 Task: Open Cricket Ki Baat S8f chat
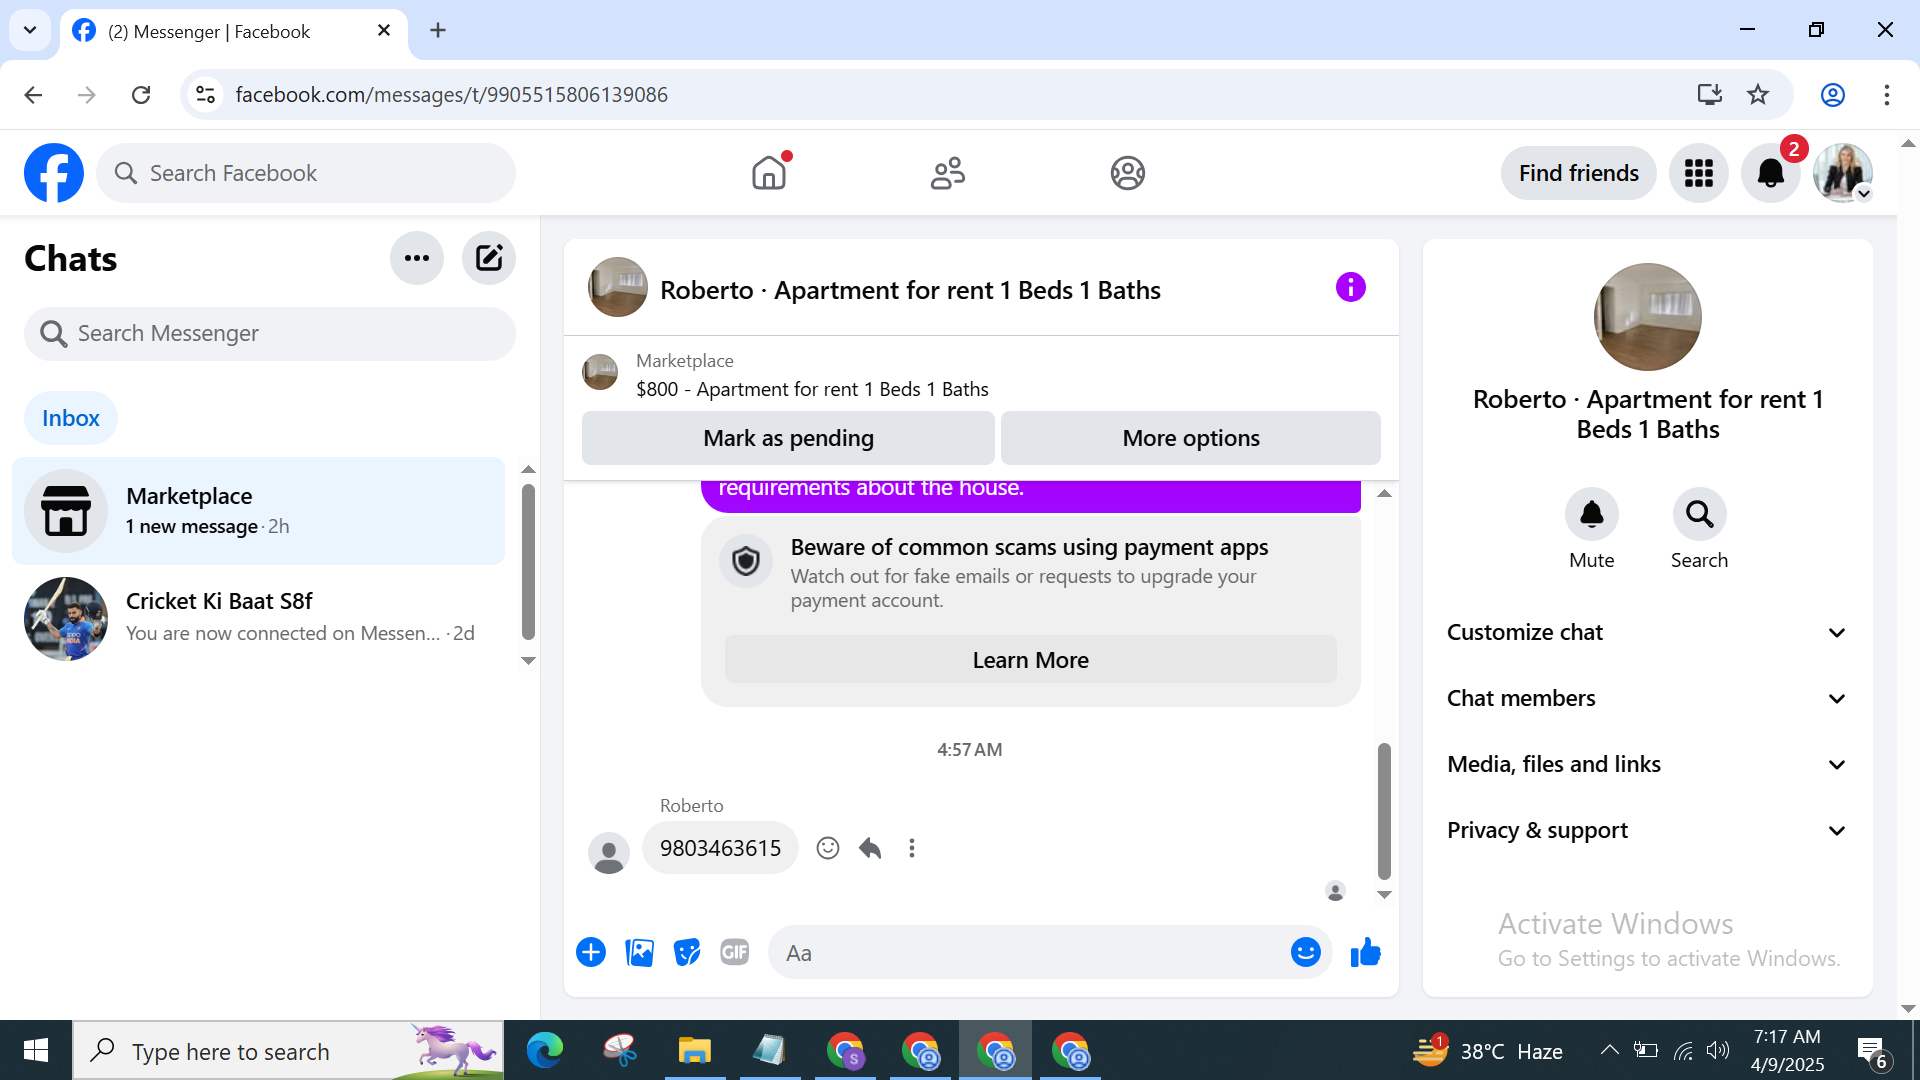point(258,617)
